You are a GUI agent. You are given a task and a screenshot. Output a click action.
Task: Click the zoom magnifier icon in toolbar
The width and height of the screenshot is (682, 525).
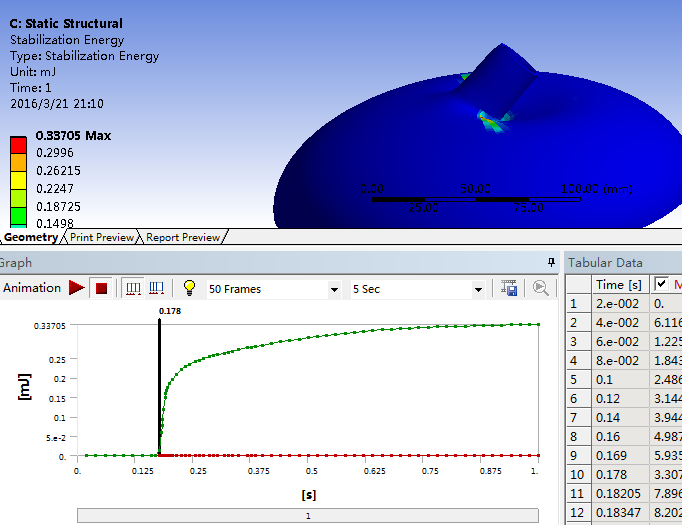(540, 288)
